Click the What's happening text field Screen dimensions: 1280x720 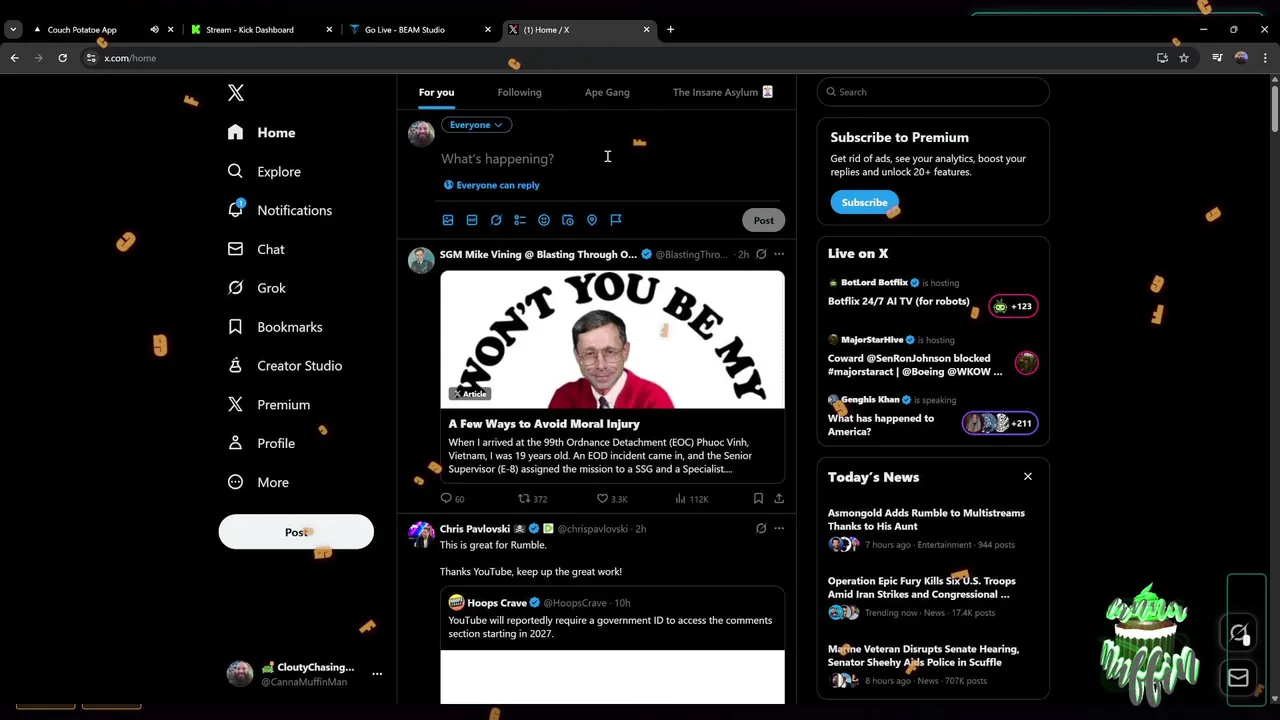[x=612, y=159]
